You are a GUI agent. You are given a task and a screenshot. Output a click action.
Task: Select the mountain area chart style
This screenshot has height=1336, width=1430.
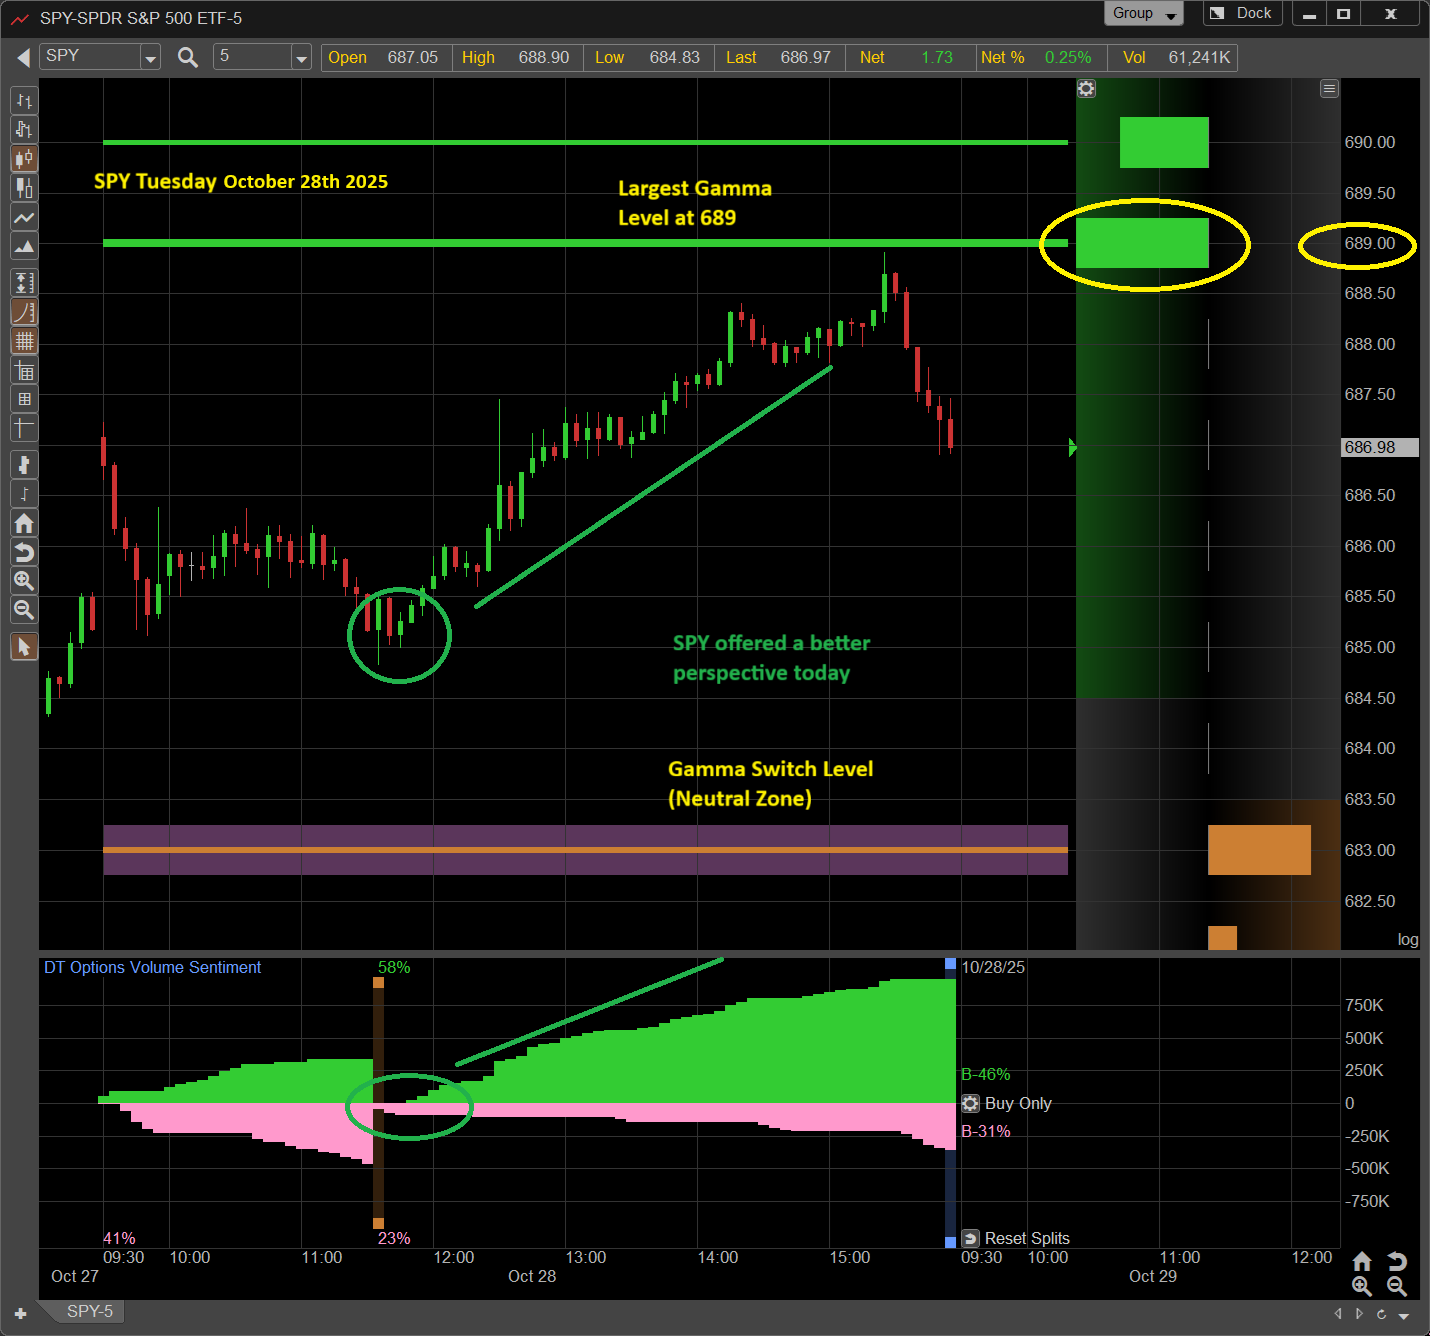tap(24, 246)
